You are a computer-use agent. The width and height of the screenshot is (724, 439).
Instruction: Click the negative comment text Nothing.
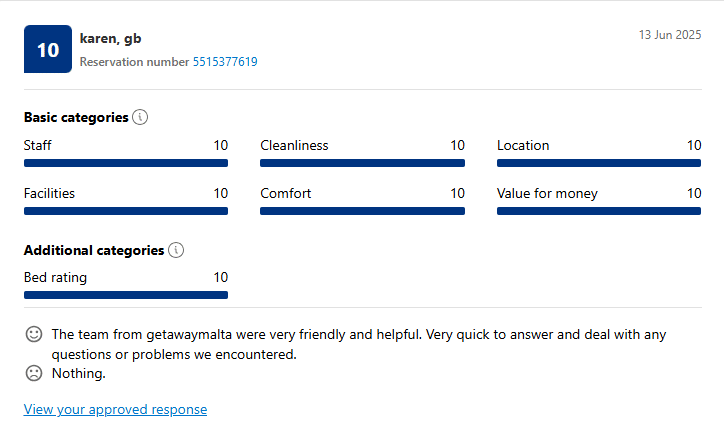click(x=78, y=373)
